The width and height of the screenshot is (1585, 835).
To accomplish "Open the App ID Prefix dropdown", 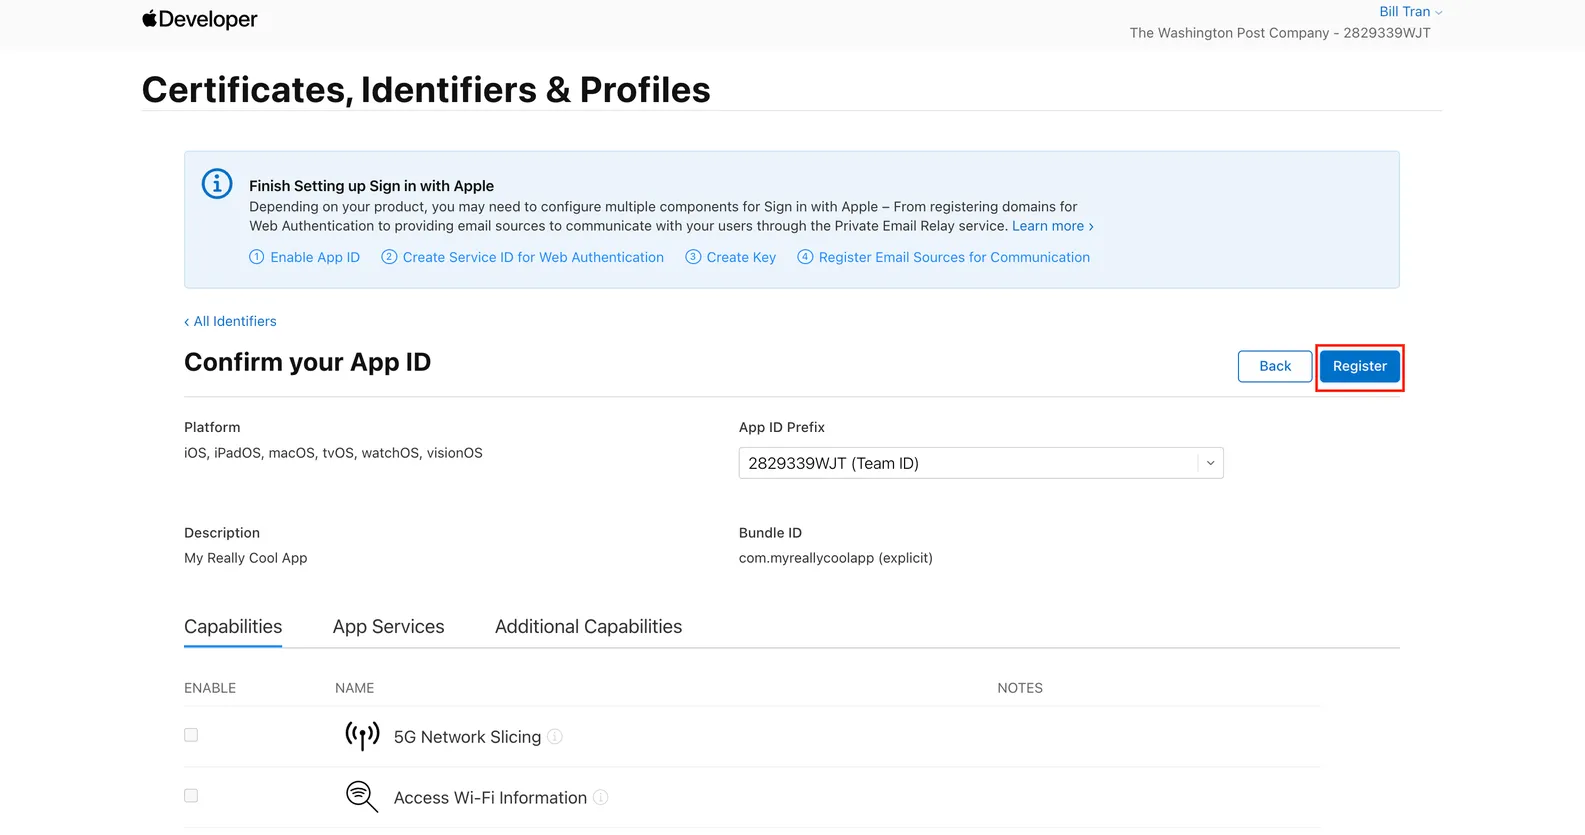I will pos(981,463).
